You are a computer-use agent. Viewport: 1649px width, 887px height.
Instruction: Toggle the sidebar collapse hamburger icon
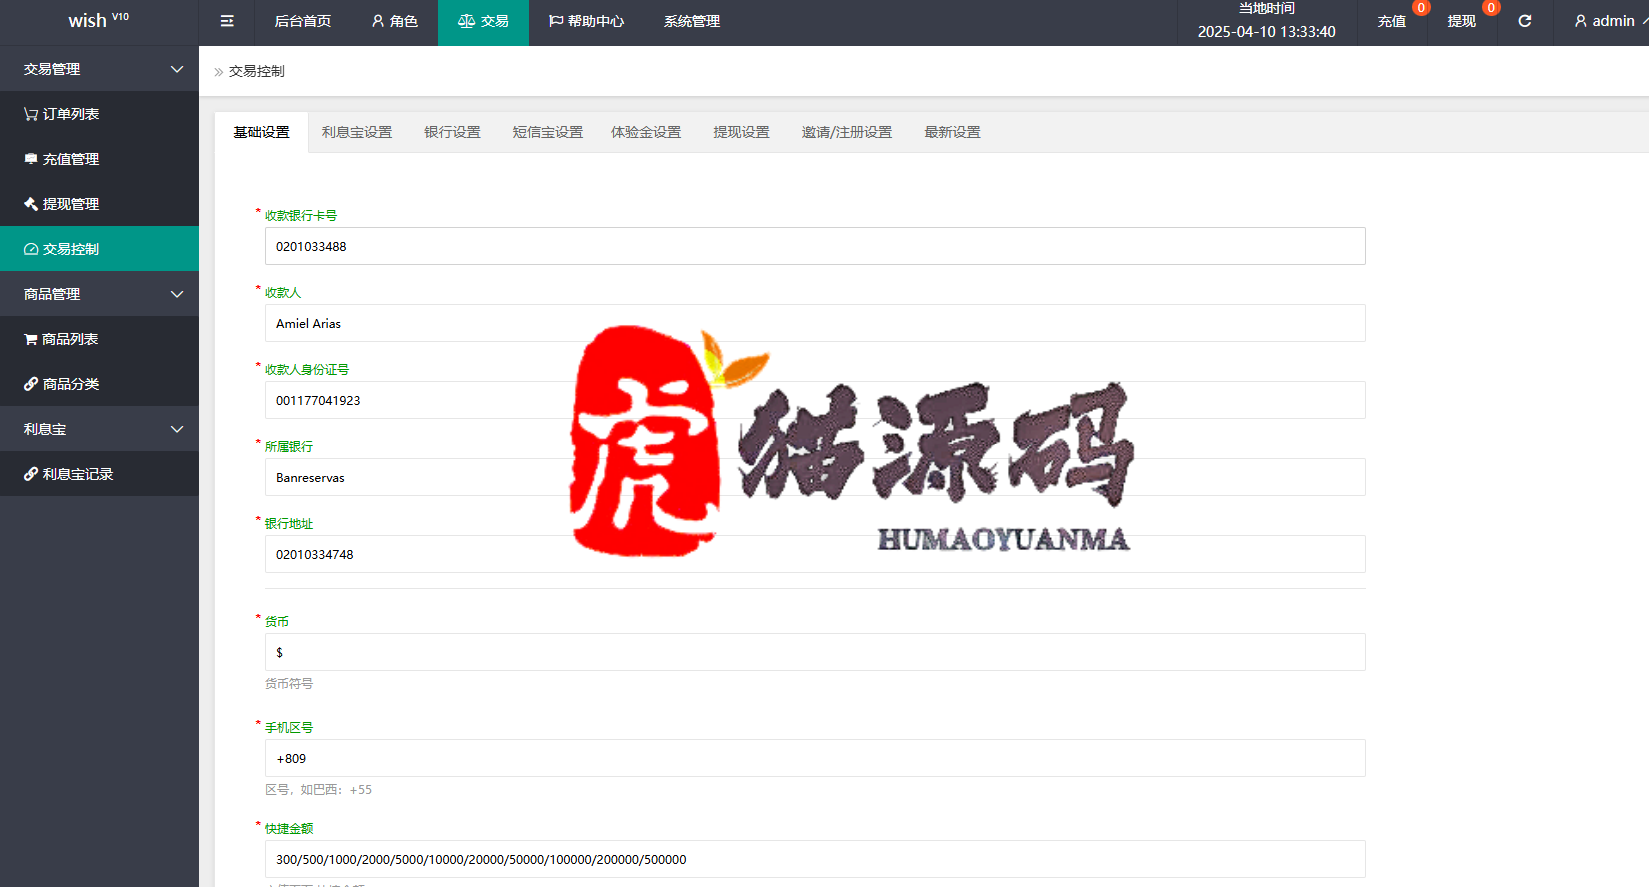(x=227, y=21)
